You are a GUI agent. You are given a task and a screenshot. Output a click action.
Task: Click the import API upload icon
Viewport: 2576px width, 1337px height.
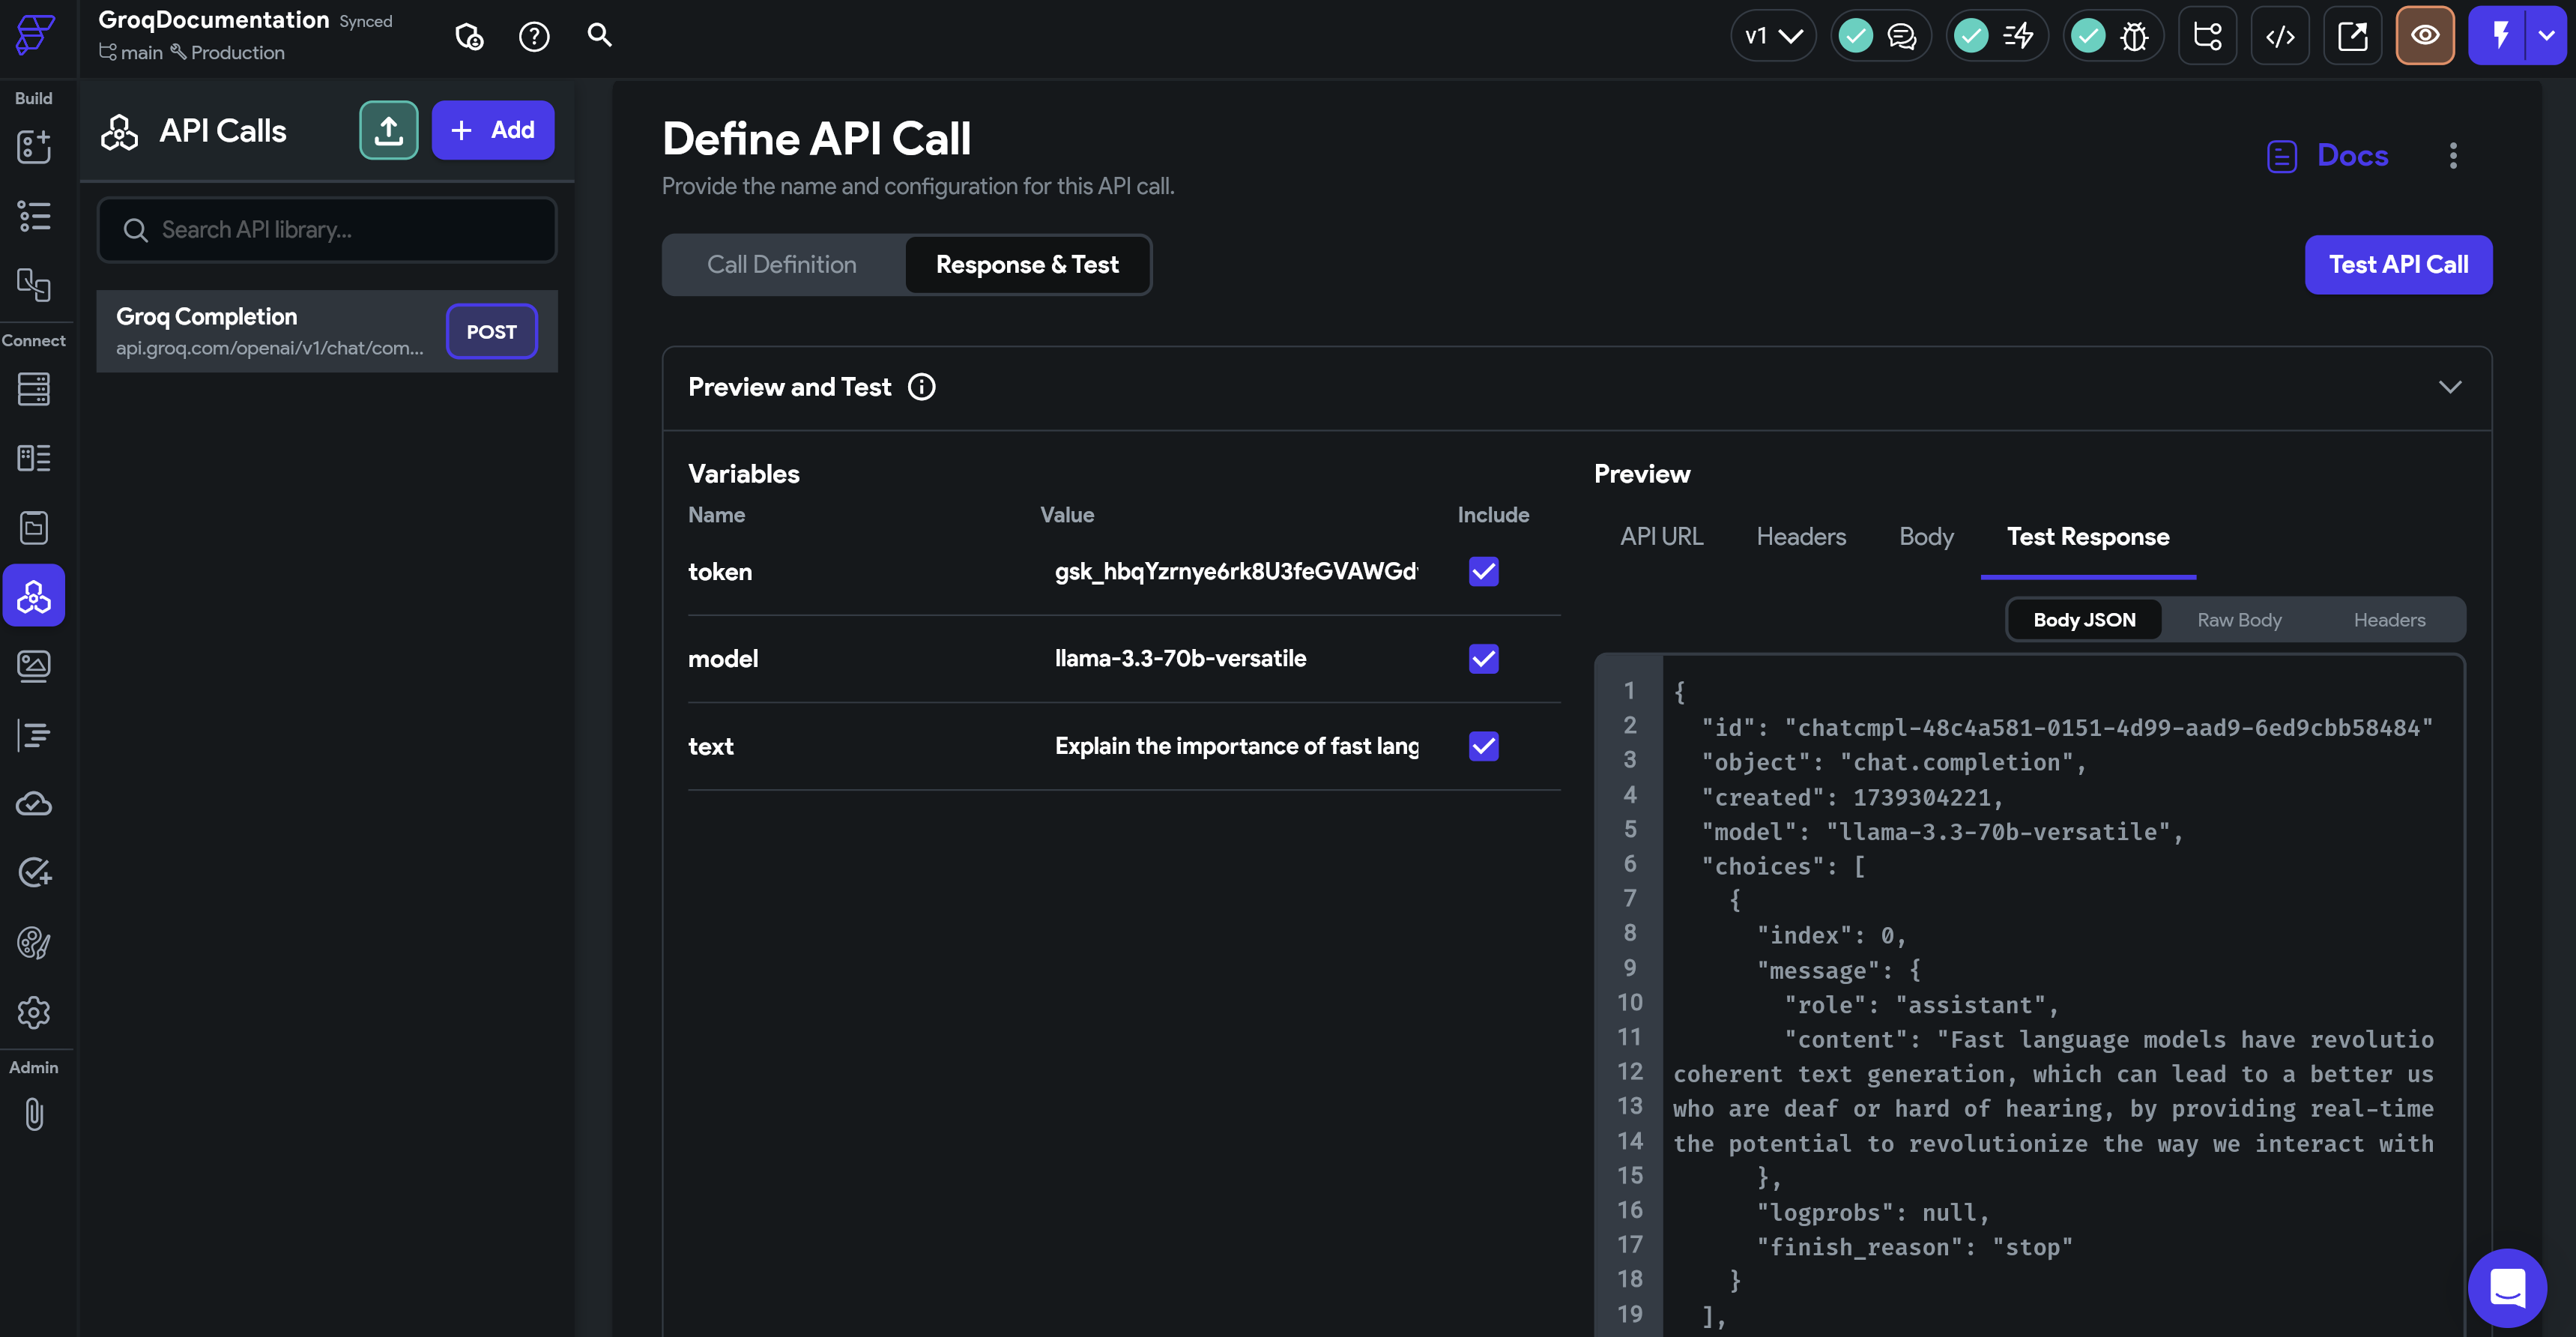(388, 130)
